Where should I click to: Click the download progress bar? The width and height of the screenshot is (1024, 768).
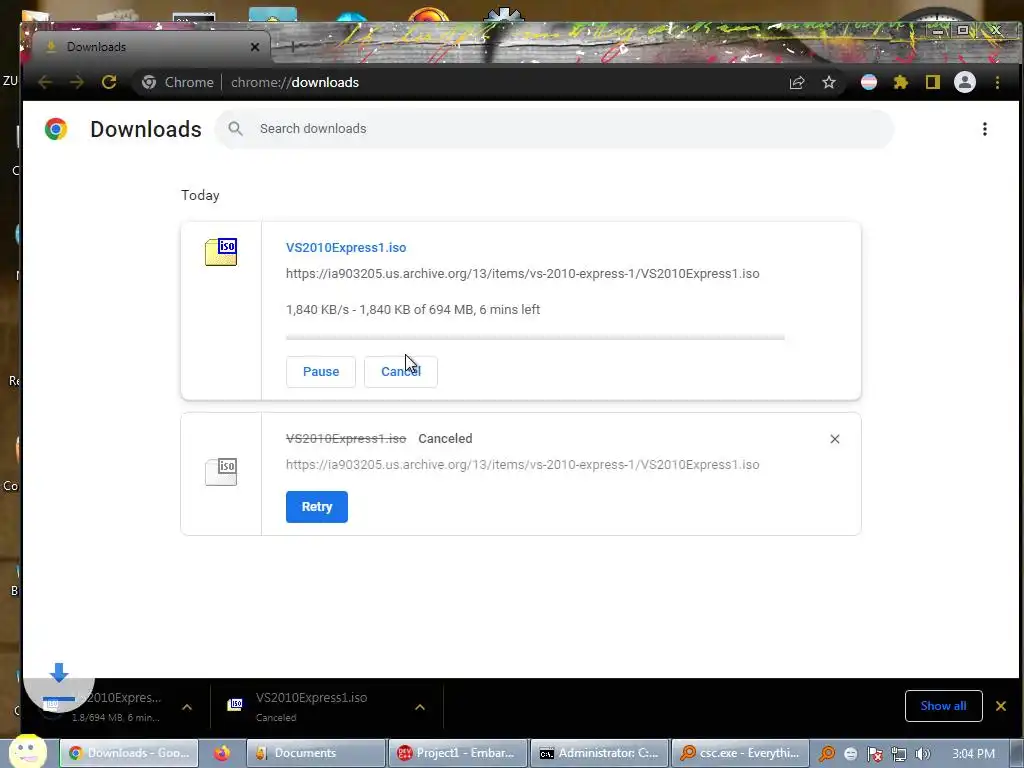tap(535, 338)
